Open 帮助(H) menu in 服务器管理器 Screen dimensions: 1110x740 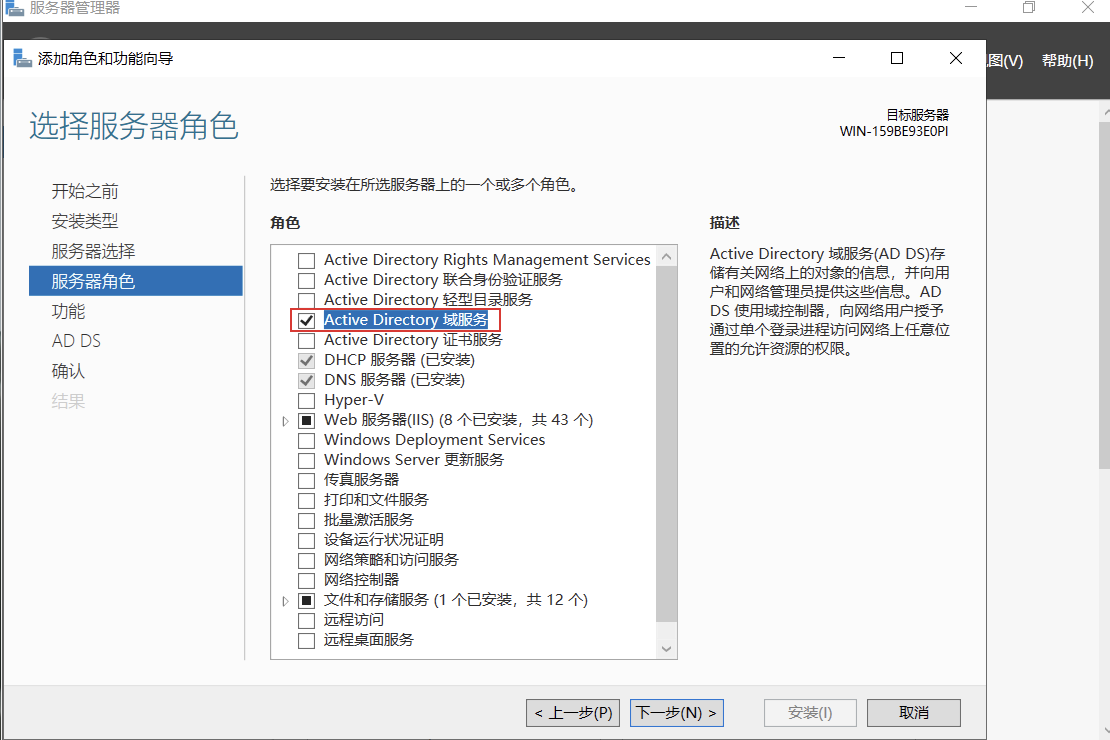1068,61
